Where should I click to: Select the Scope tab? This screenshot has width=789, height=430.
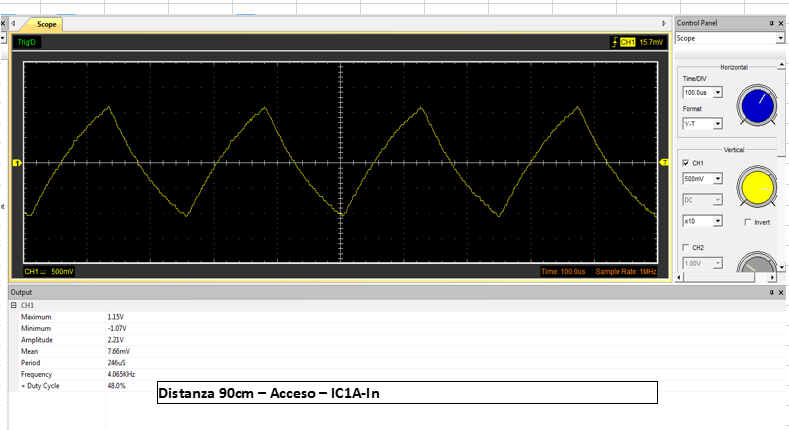(x=46, y=23)
